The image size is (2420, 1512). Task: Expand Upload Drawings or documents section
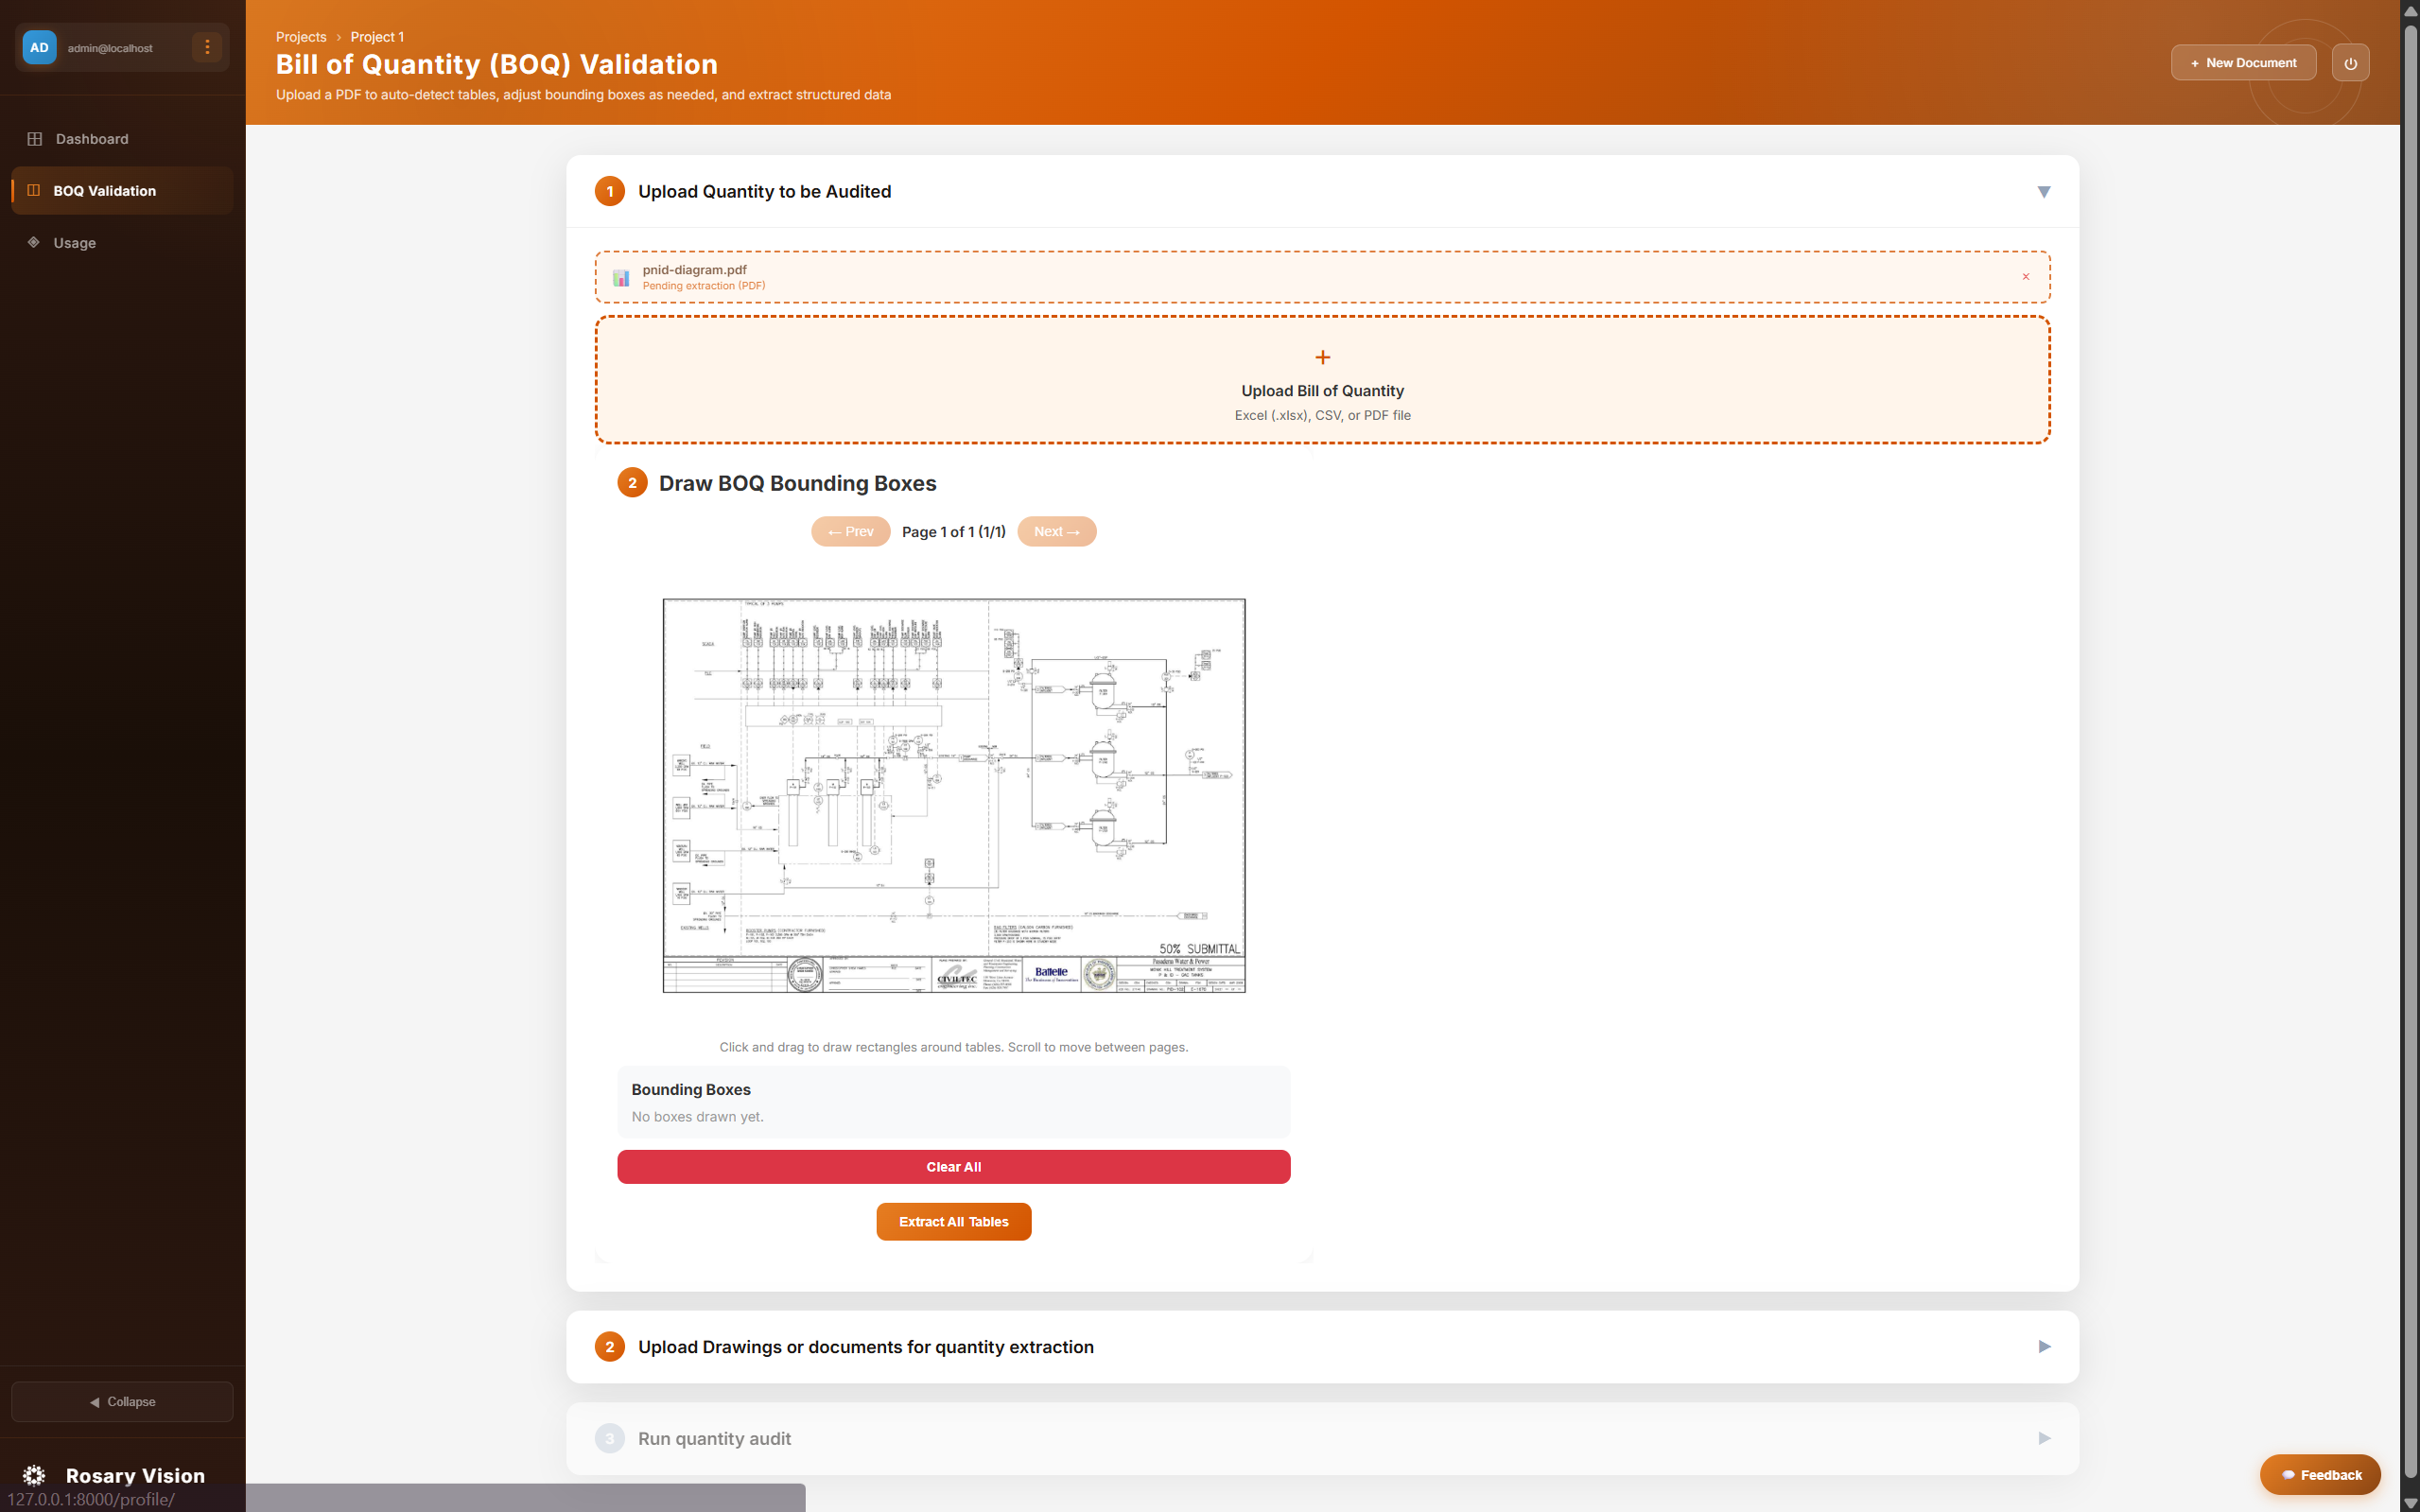pyautogui.click(x=2043, y=1346)
